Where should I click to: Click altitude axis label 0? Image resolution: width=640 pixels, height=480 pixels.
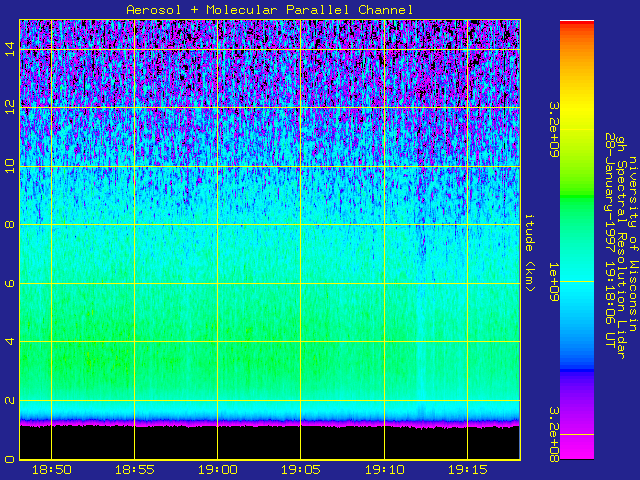(10, 459)
